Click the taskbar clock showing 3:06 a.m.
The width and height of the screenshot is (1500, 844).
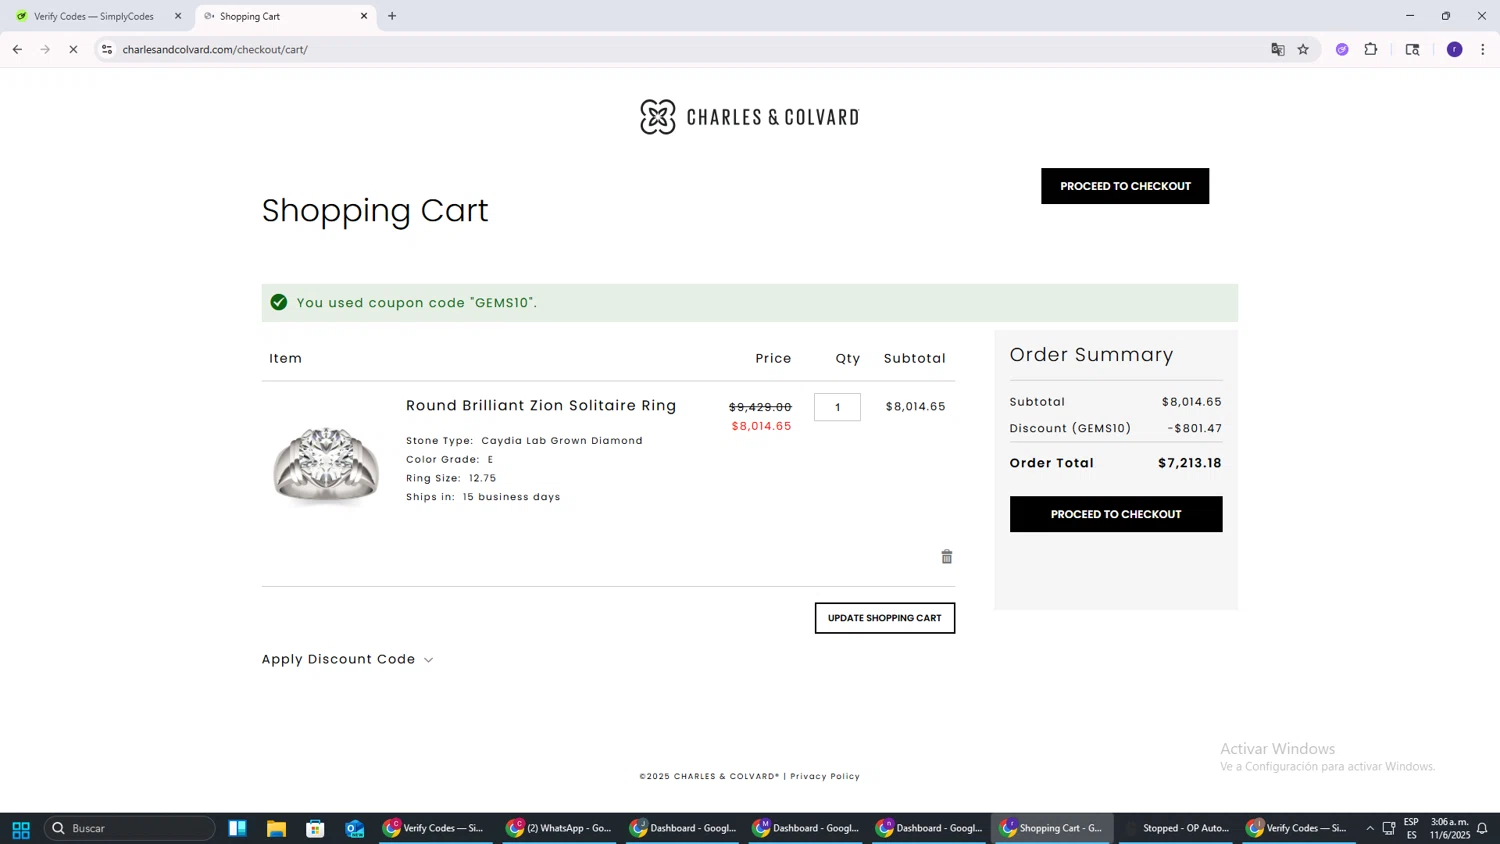coord(1449,828)
